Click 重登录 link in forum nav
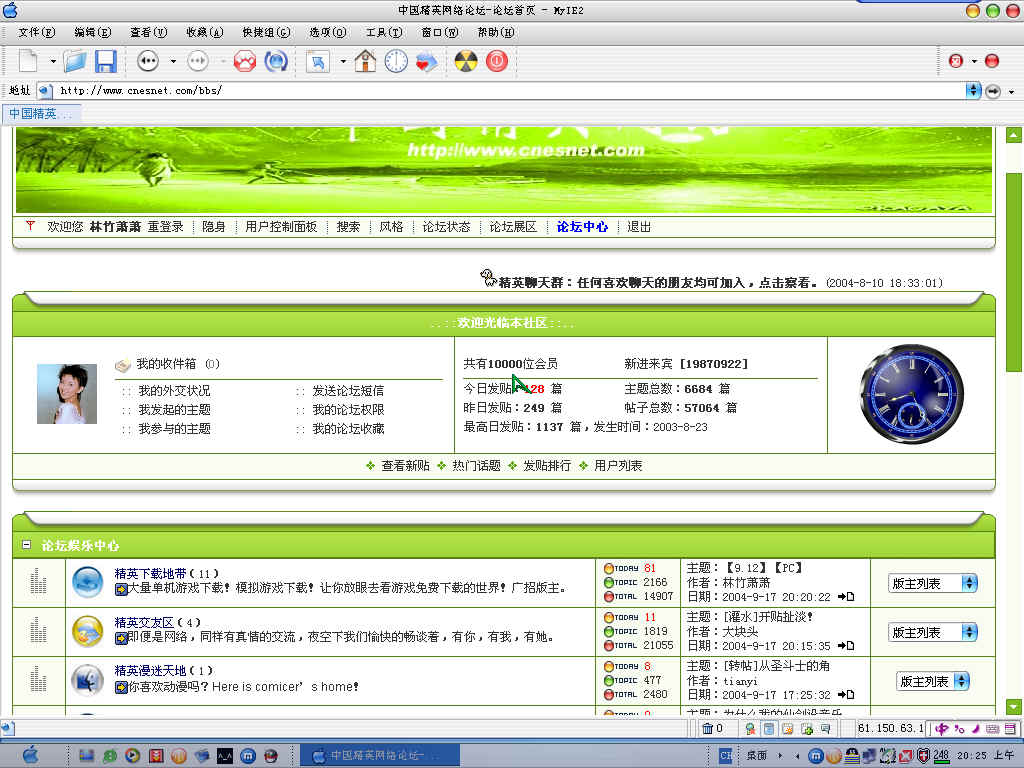 (165, 227)
